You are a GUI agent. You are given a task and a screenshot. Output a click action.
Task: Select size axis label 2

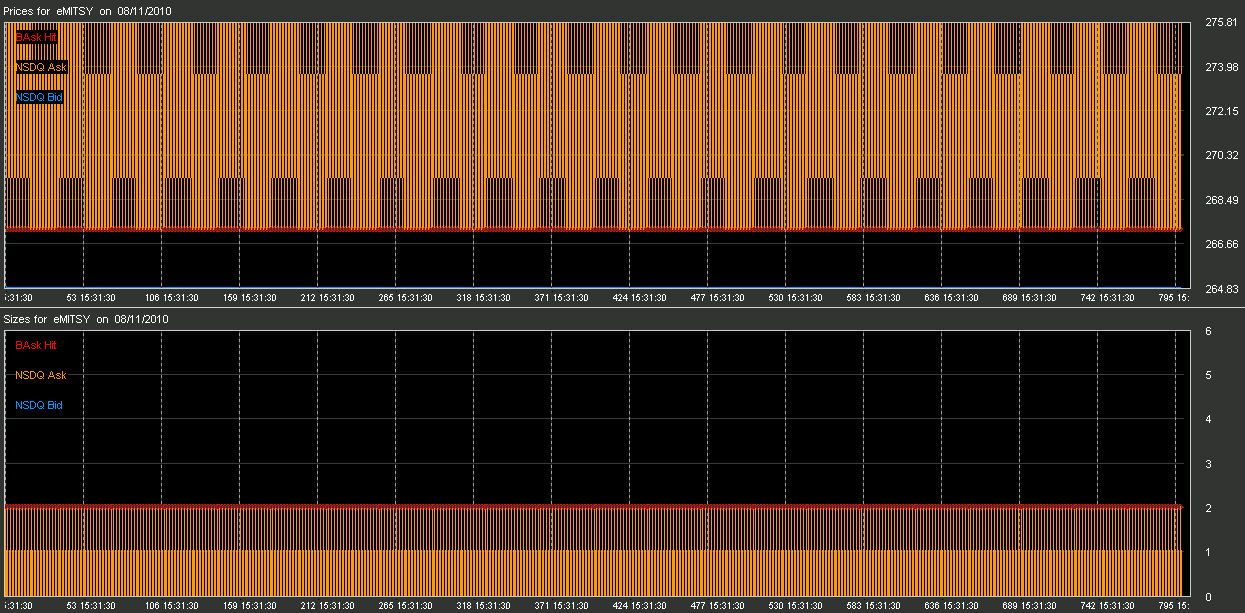[x=1209, y=508]
